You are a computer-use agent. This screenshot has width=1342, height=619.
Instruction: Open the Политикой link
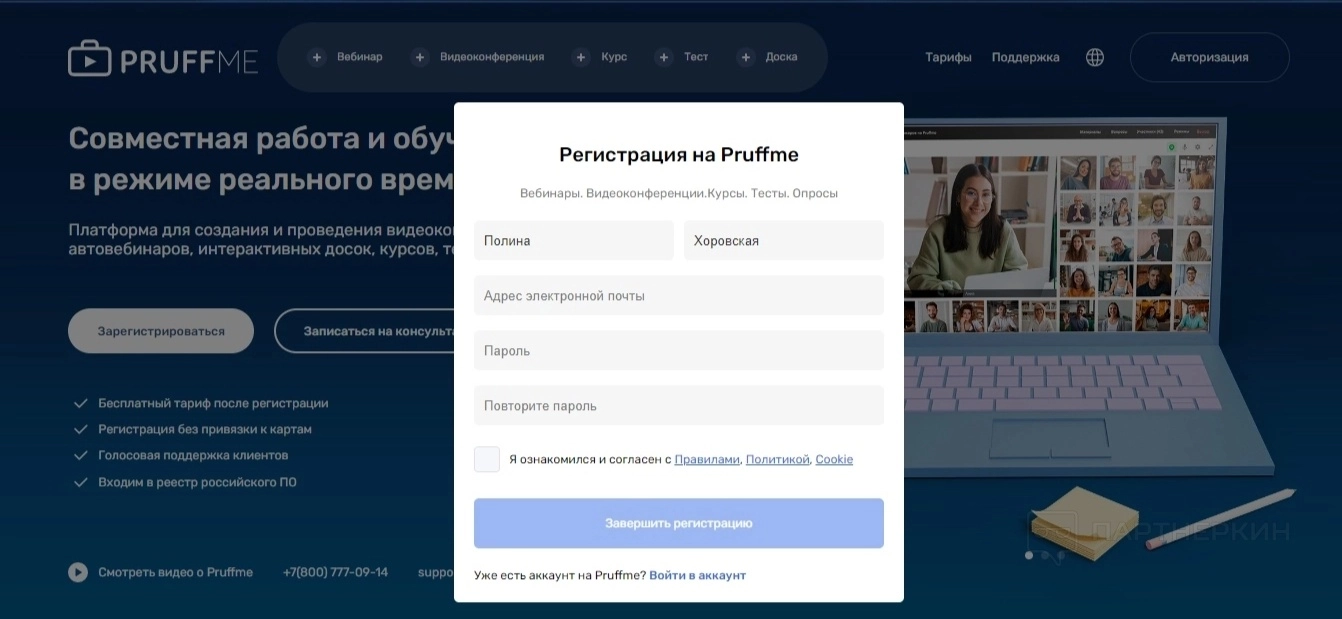[x=777, y=459]
